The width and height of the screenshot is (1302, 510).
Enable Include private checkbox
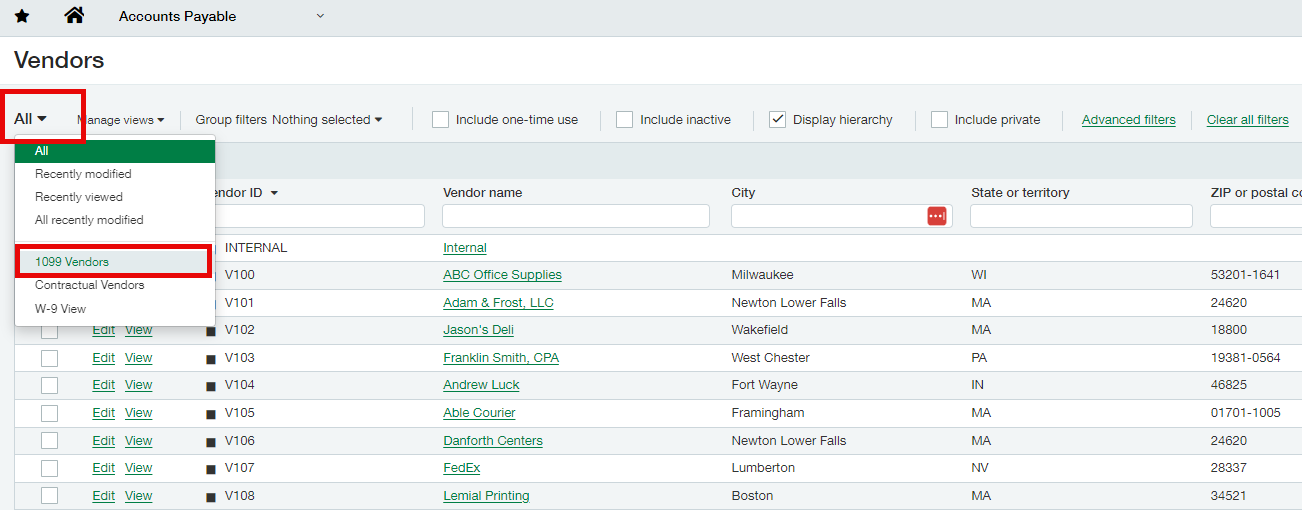[939, 120]
